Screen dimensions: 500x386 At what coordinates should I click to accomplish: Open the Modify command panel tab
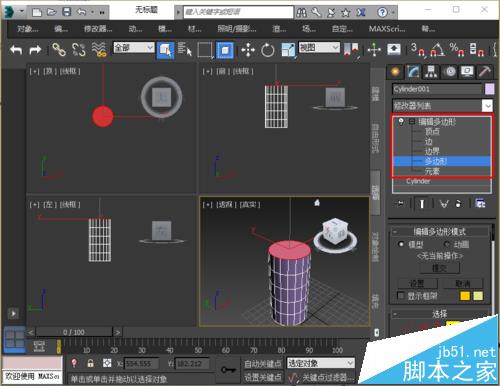click(x=413, y=71)
